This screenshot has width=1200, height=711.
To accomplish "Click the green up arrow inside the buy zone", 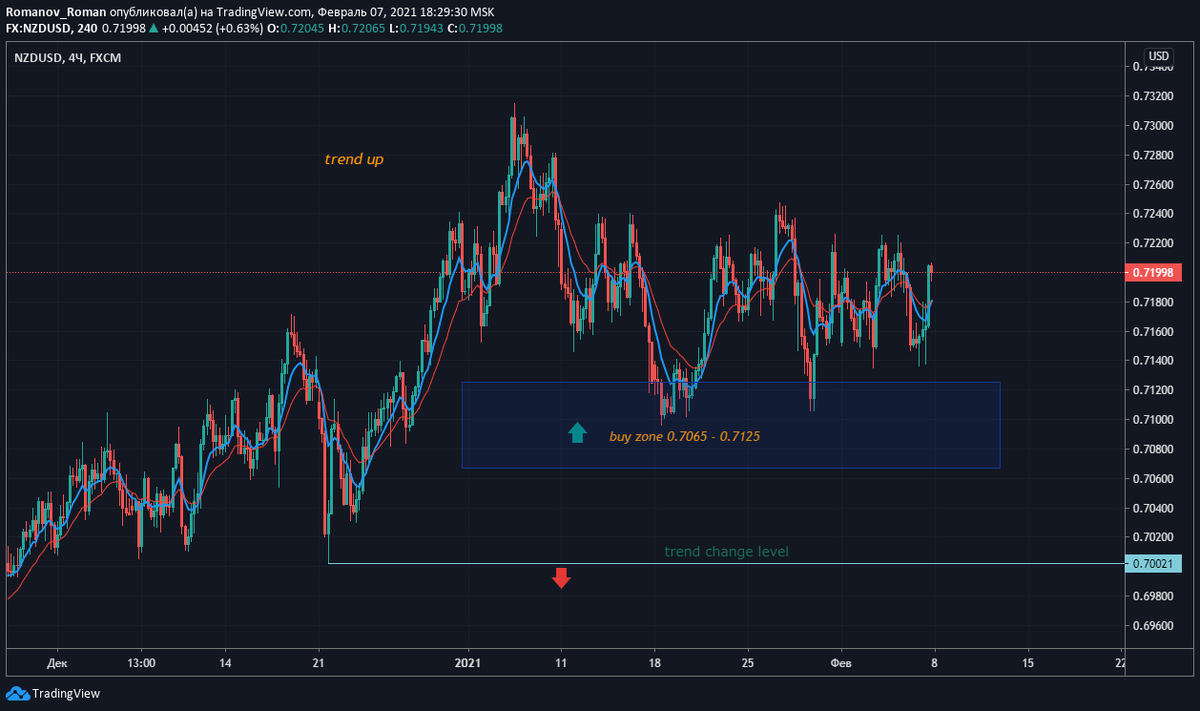I will click(577, 434).
